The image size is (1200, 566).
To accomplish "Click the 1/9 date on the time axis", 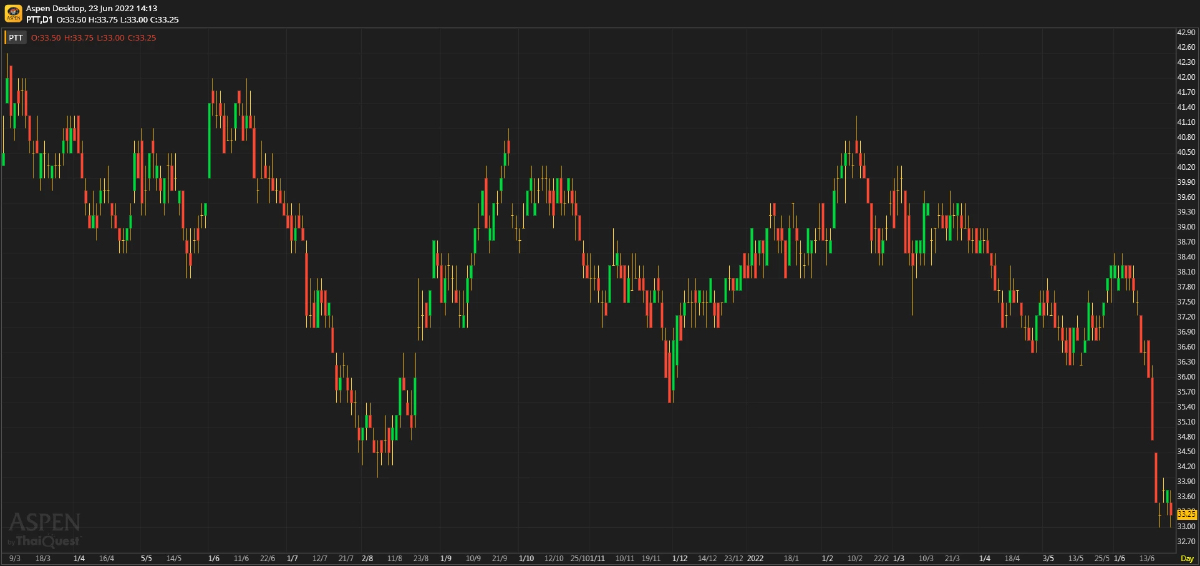I will tap(445, 557).
